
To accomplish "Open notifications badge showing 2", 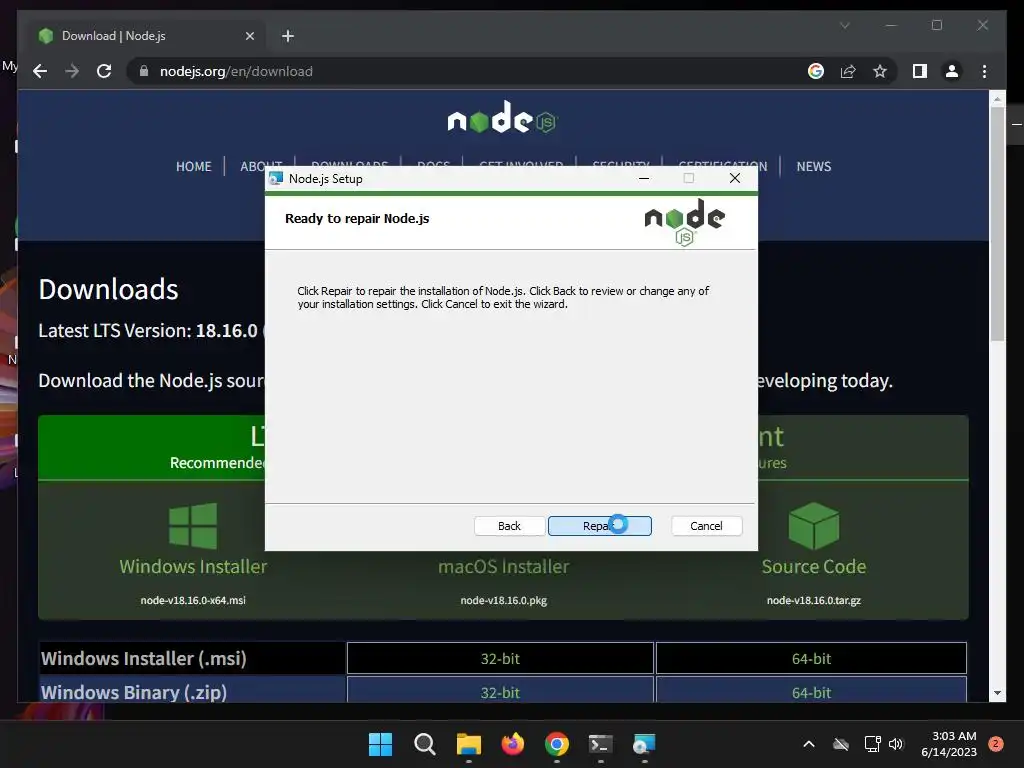I will pyautogui.click(x=996, y=744).
